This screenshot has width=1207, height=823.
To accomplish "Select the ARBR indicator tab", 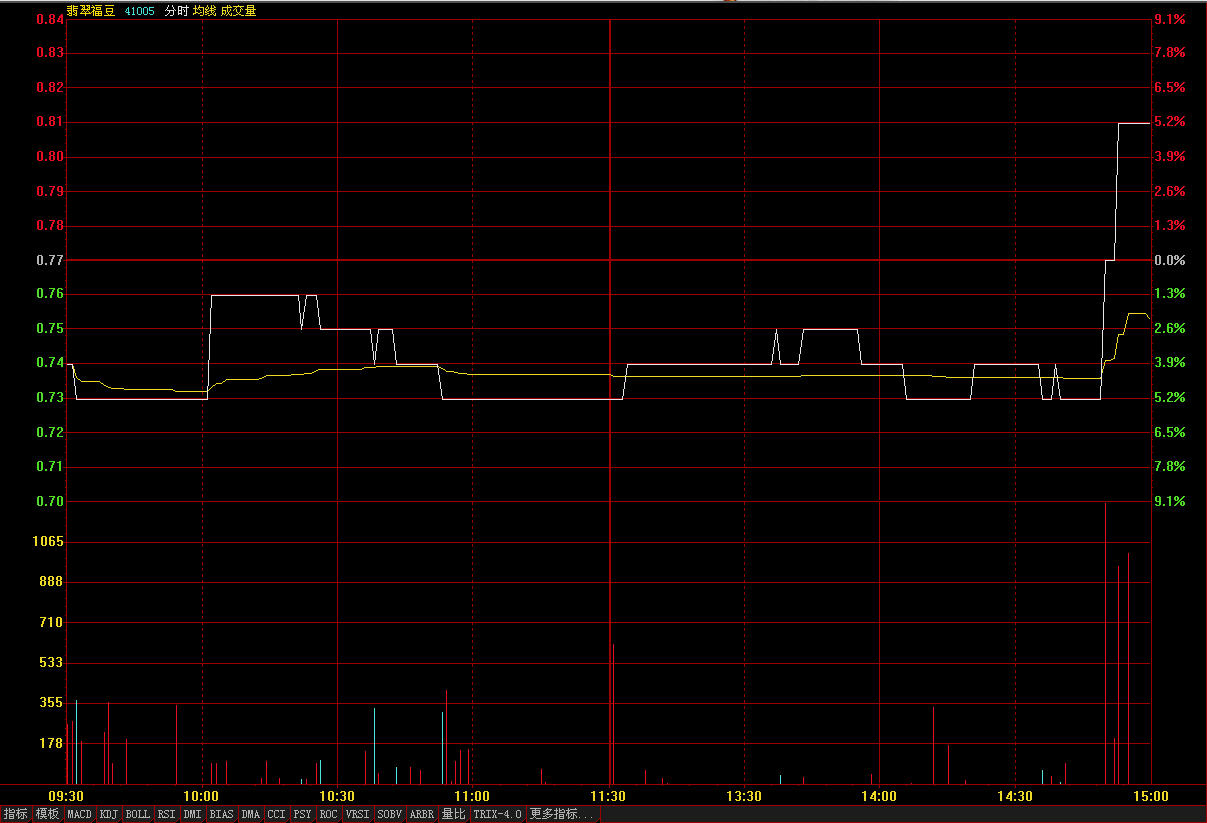I will click(422, 814).
